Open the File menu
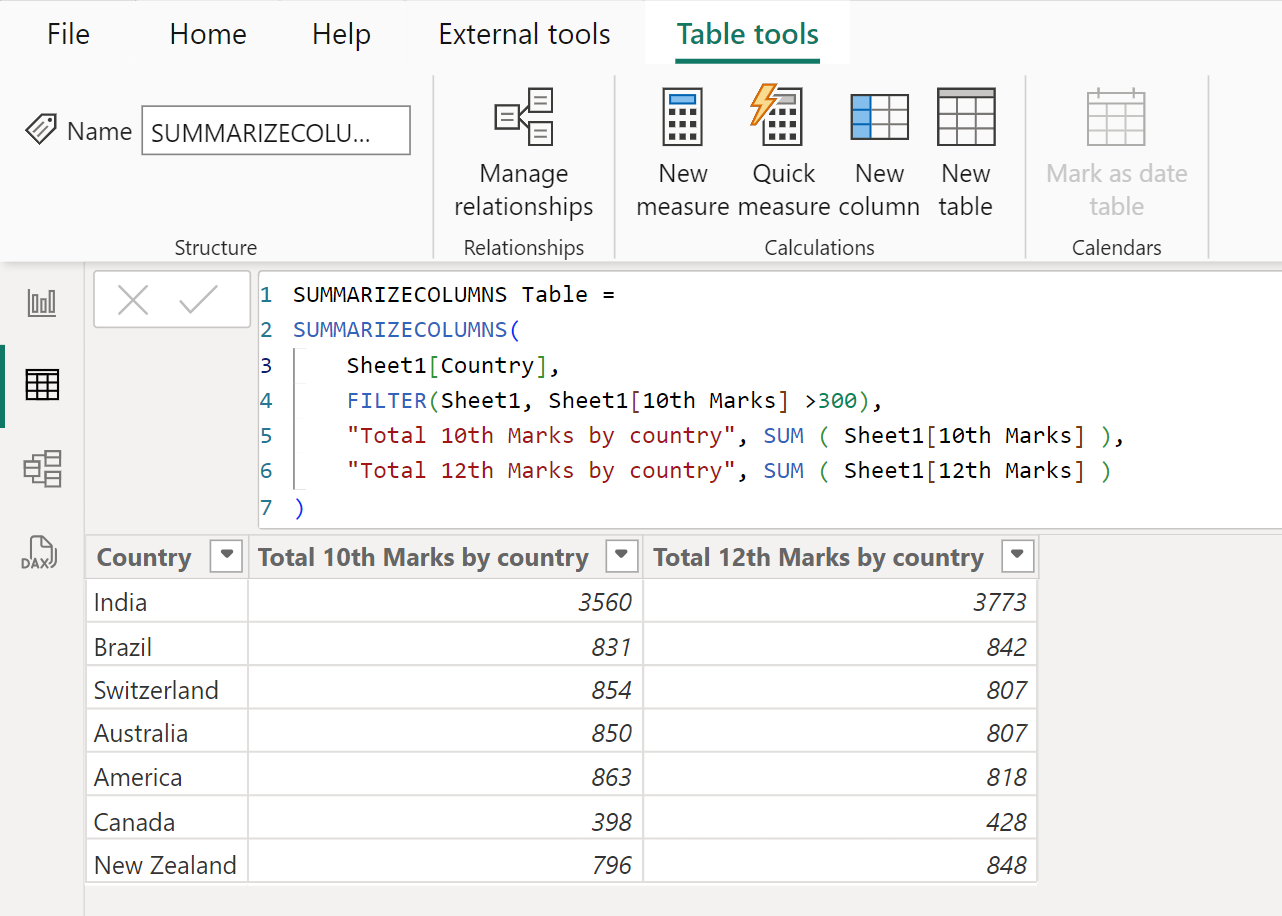Screen dimensions: 1282x916 click(67, 33)
